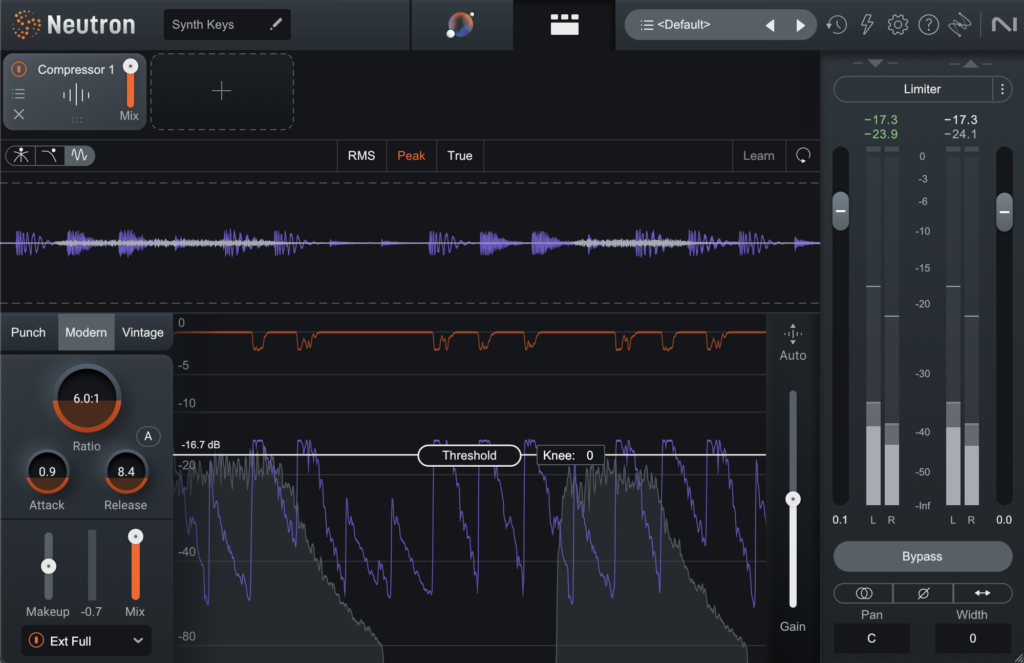Viewport: 1024px width, 663px height.
Task: Click the -16.7 dB threshold value
Action: [x=200, y=445]
